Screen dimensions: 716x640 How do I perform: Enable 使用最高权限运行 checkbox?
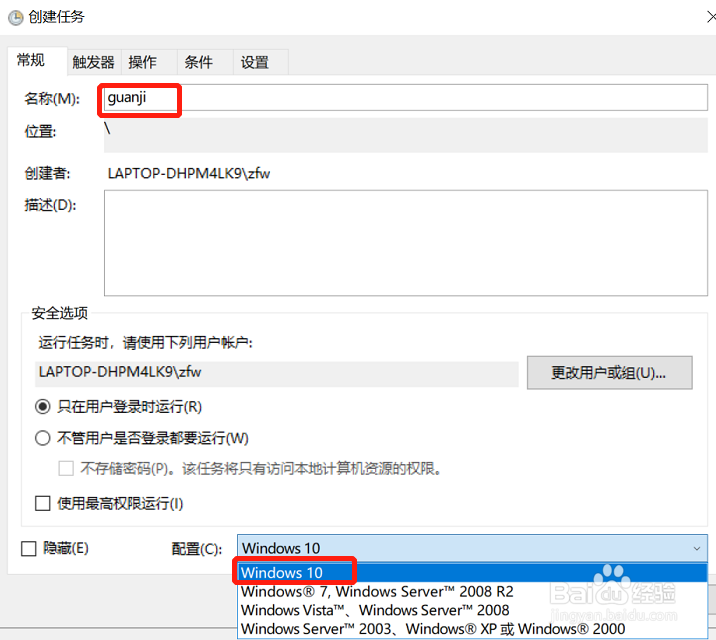pos(42,504)
